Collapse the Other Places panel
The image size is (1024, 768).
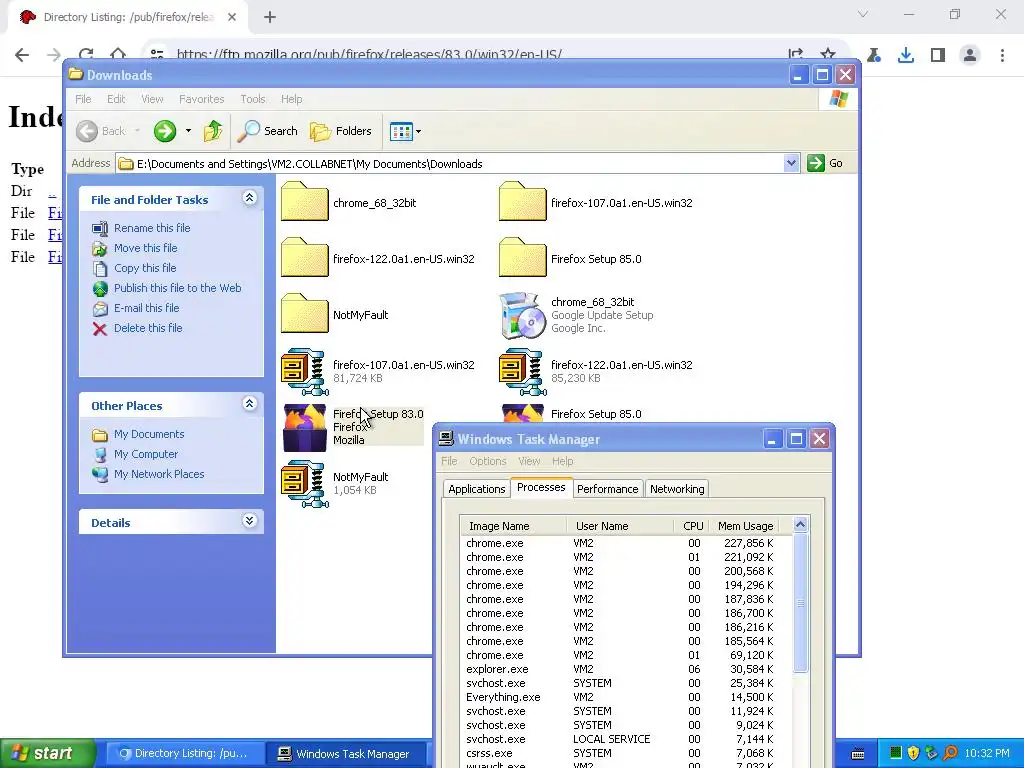click(249, 404)
